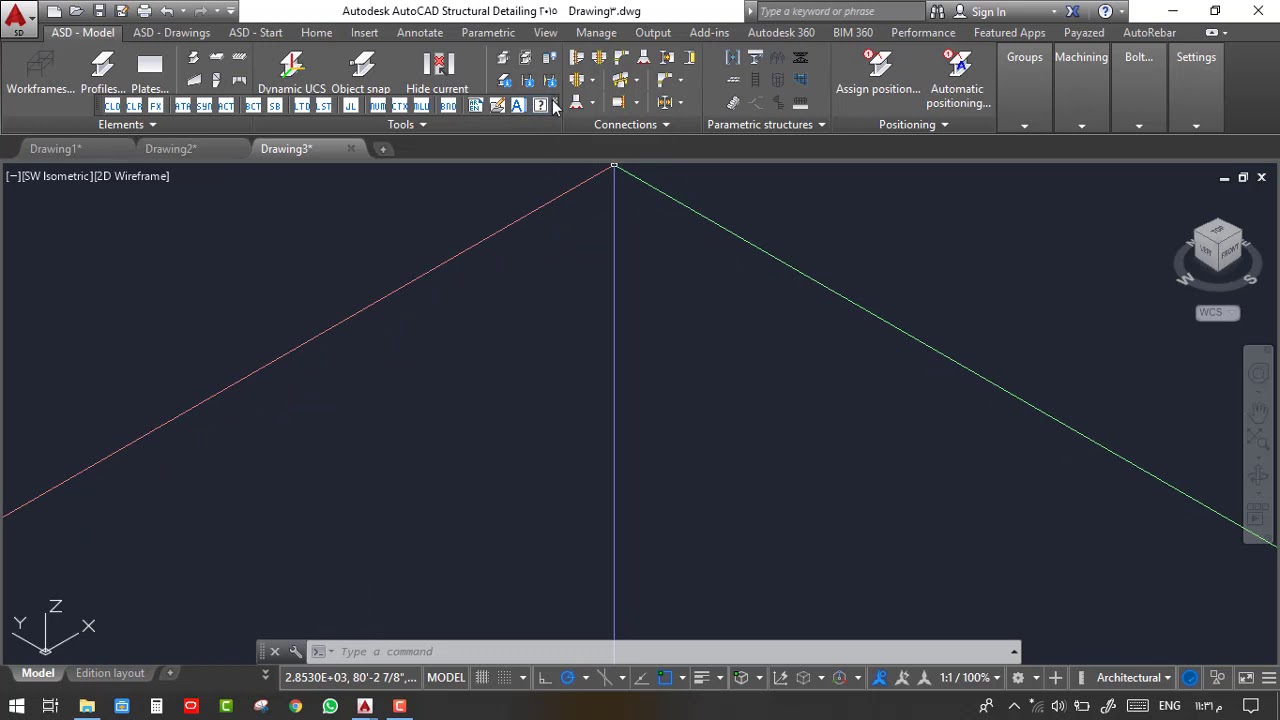Viewport: 1280px width, 720px height.
Task: Click the WCS label under the ViewCube
Action: pos(1217,313)
